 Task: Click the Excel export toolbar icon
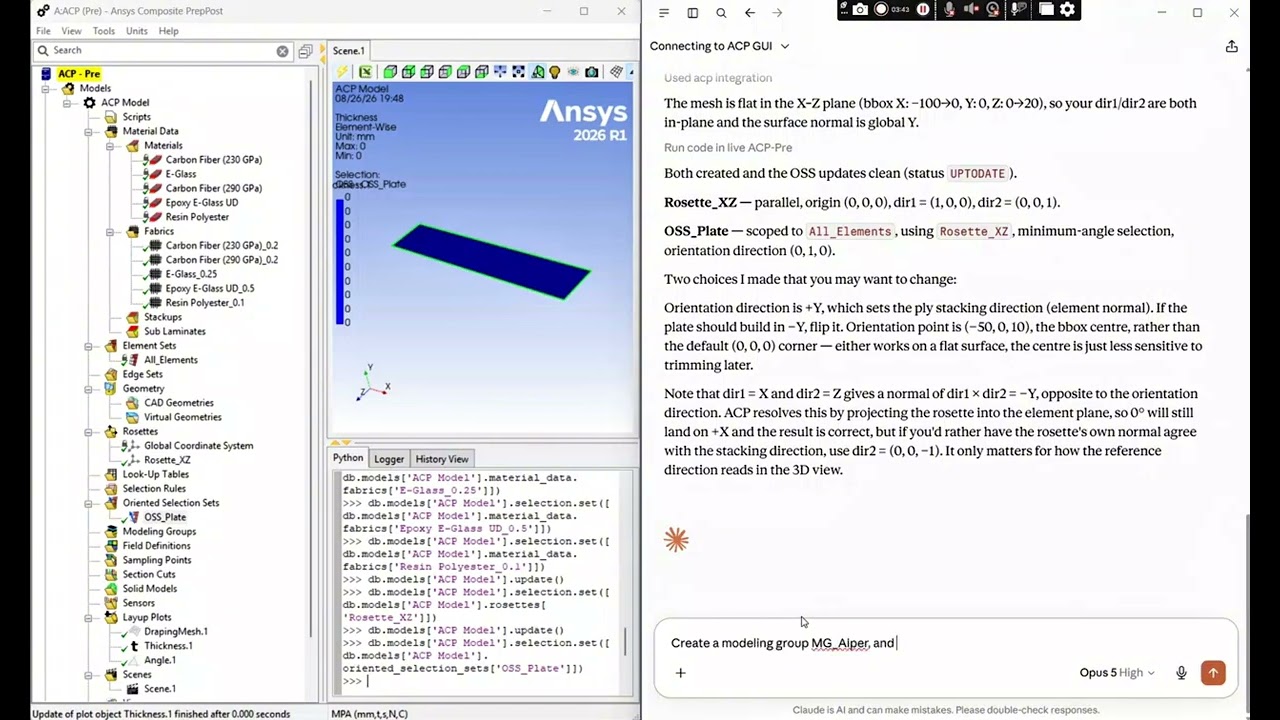point(366,72)
